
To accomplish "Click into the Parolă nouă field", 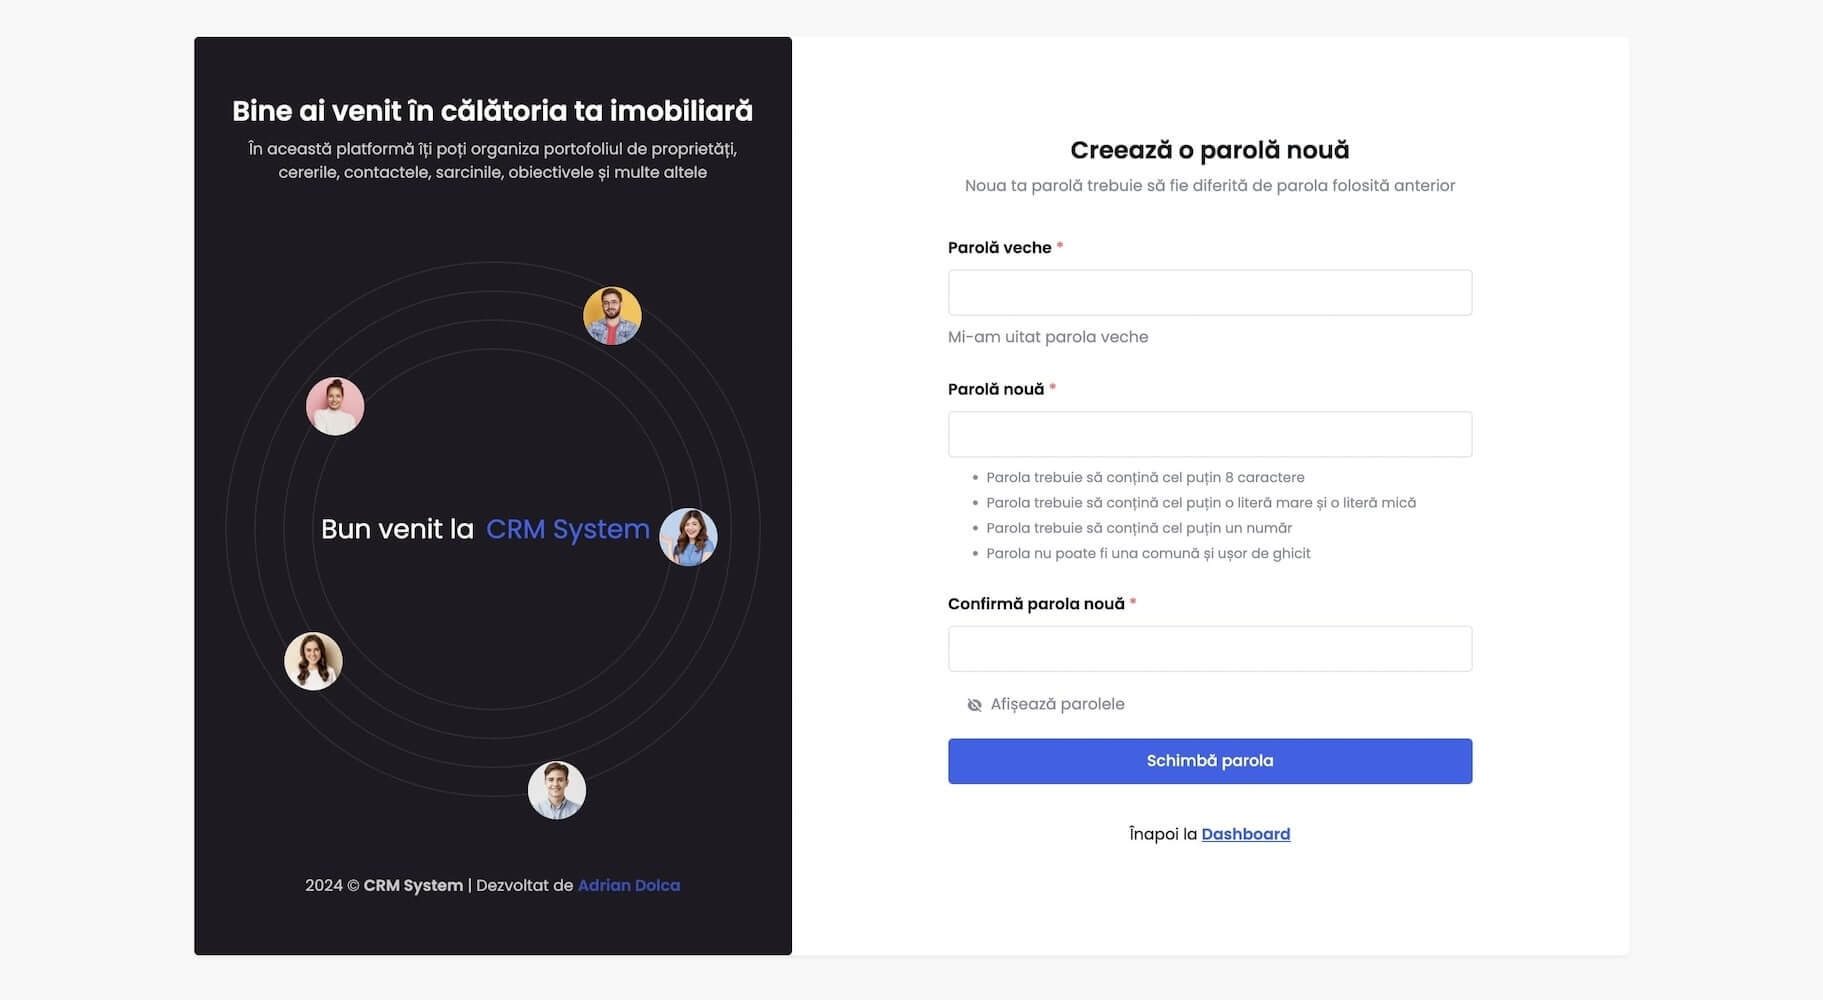I will click(1209, 435).
